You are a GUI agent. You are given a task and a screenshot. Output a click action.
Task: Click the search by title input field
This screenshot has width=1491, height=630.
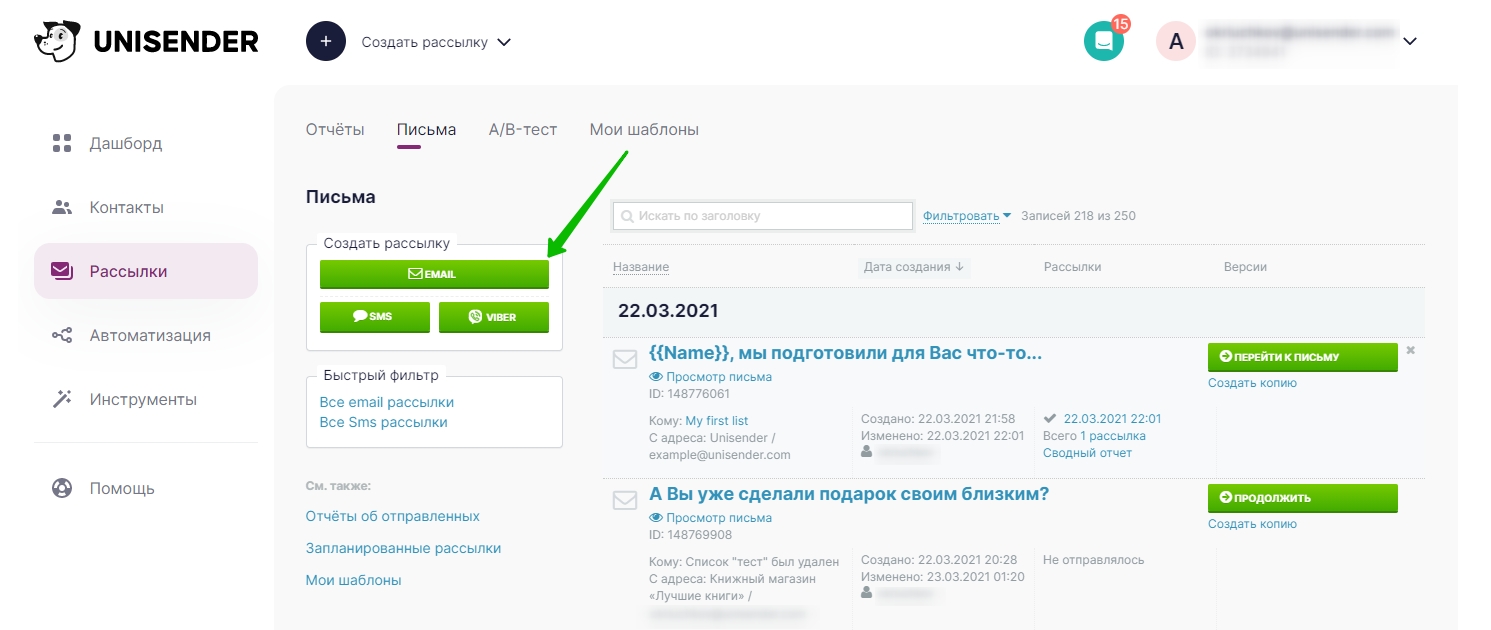[763, 216]
